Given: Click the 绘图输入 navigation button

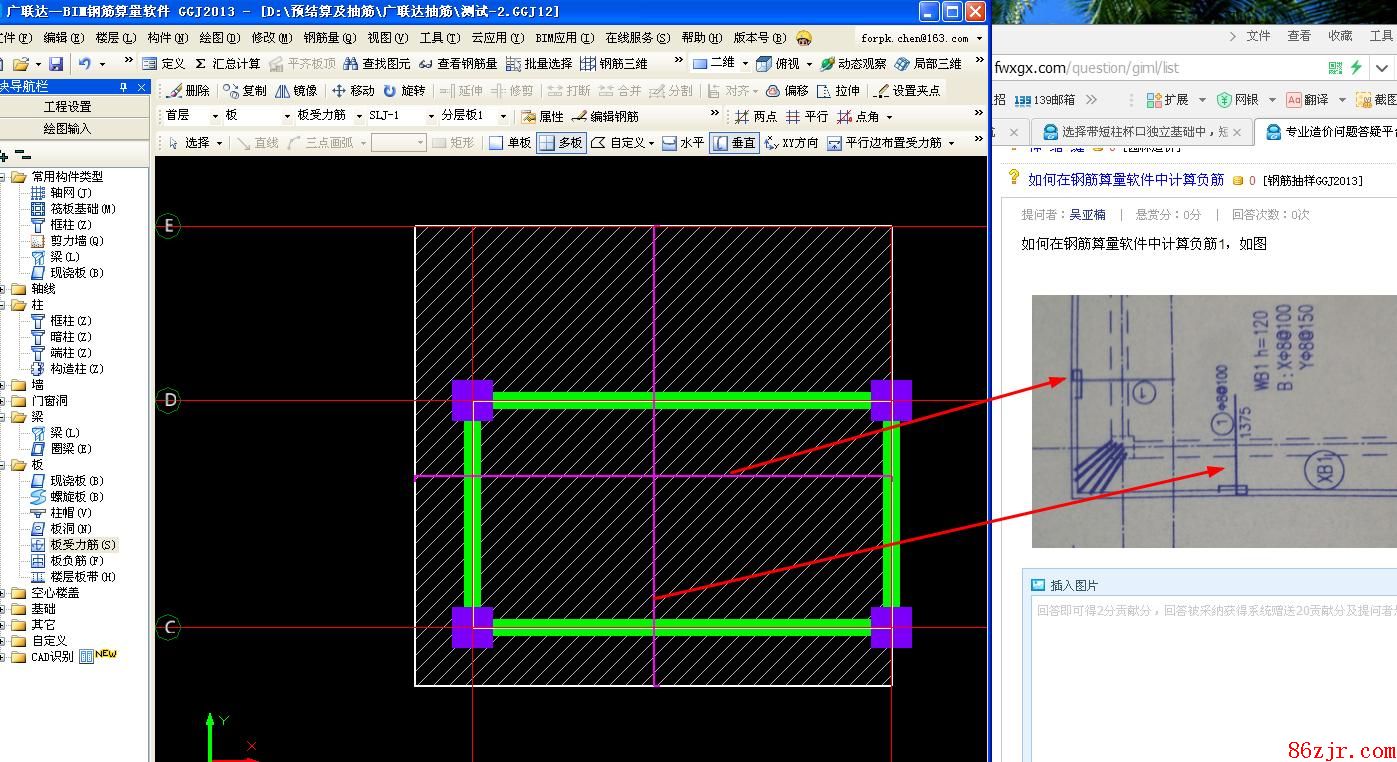Looking at the screenshot, I should [x=67, y=129].
